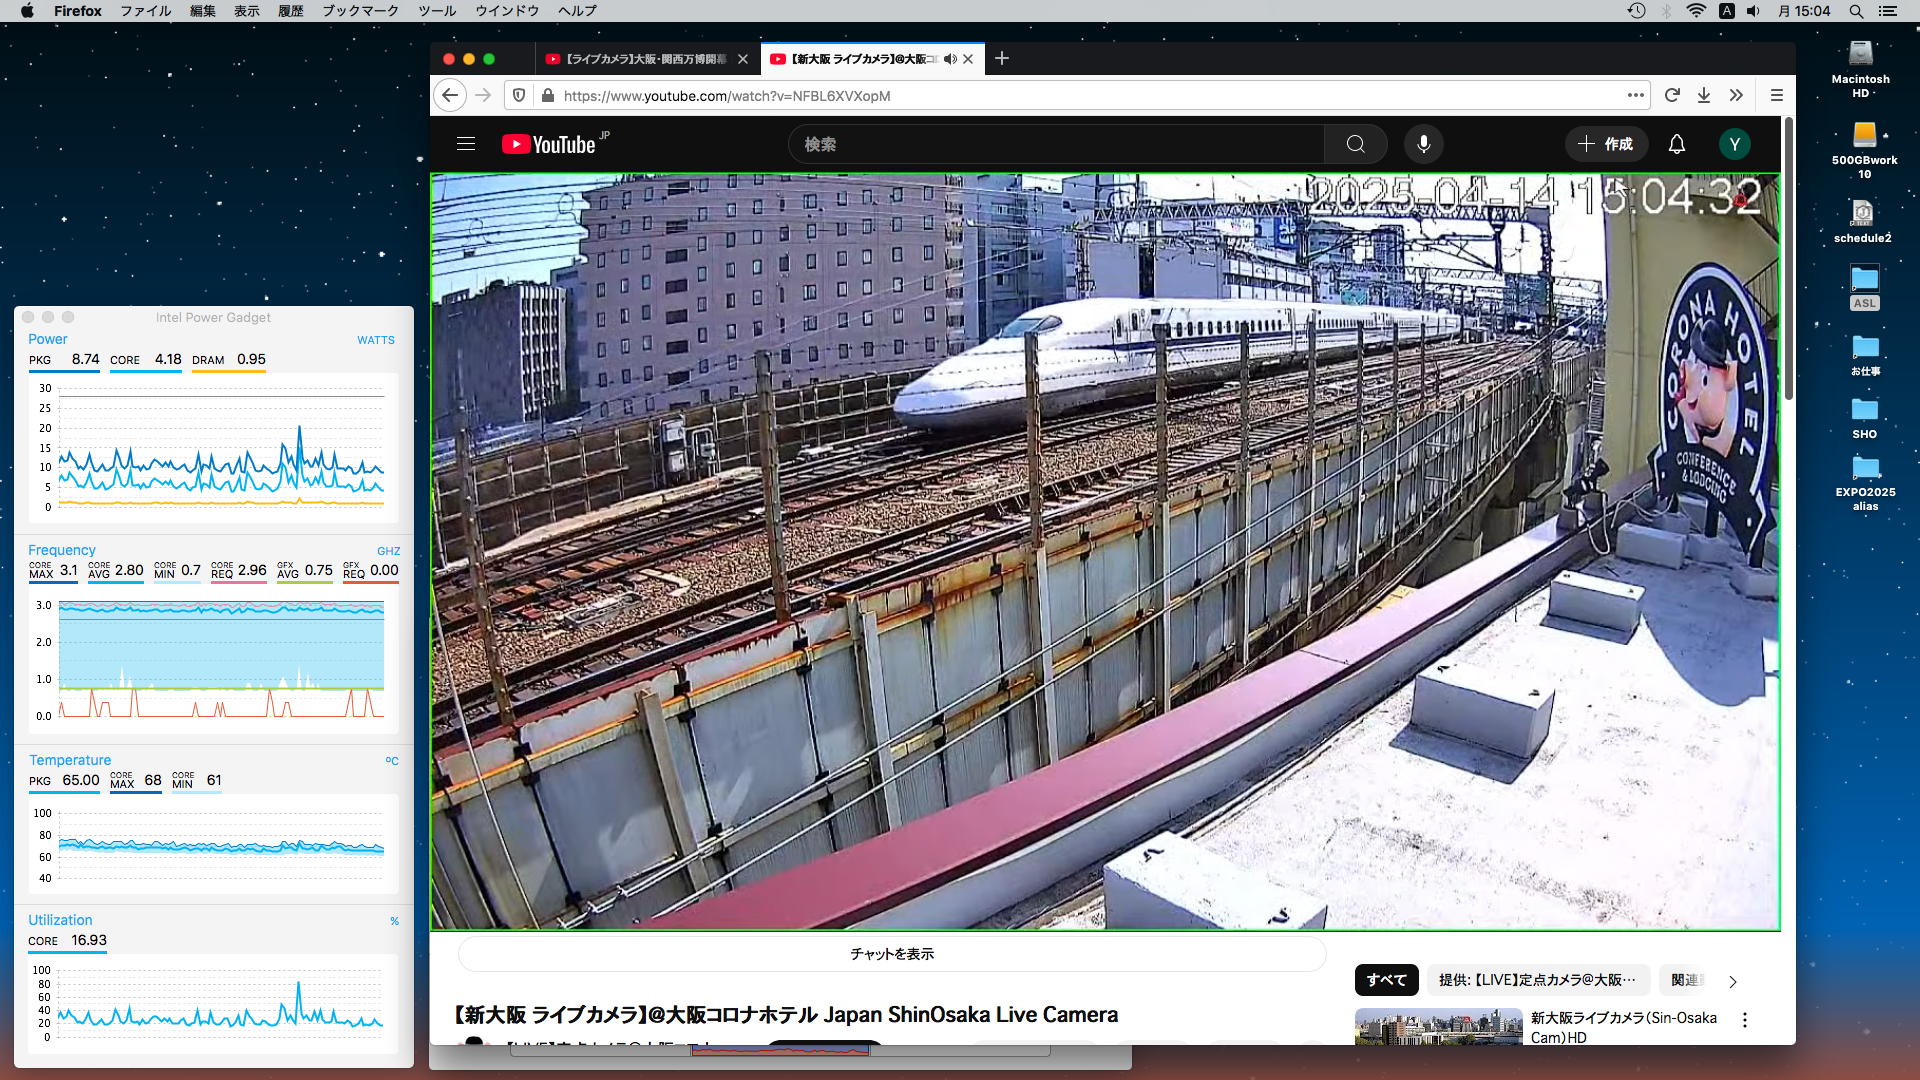Open the ブックマーク menu in the menu bar
Viewport: 1920px width, 1080px height.
click(x=360, y=11)
